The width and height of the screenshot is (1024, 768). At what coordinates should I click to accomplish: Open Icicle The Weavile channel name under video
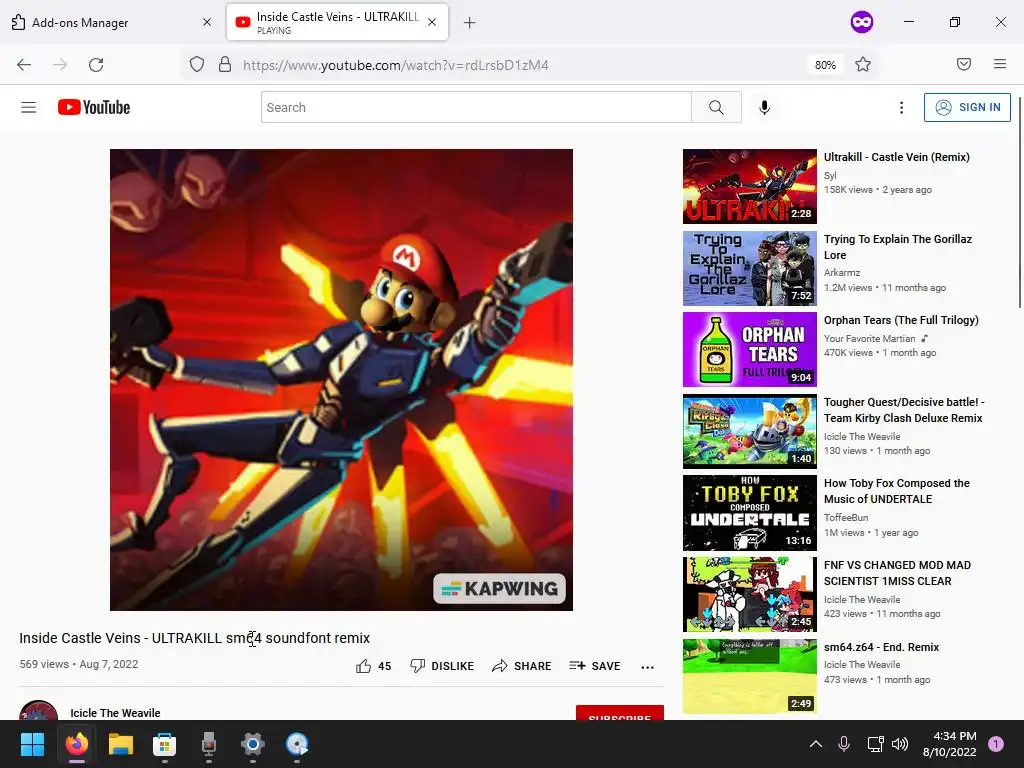point(115,713)
